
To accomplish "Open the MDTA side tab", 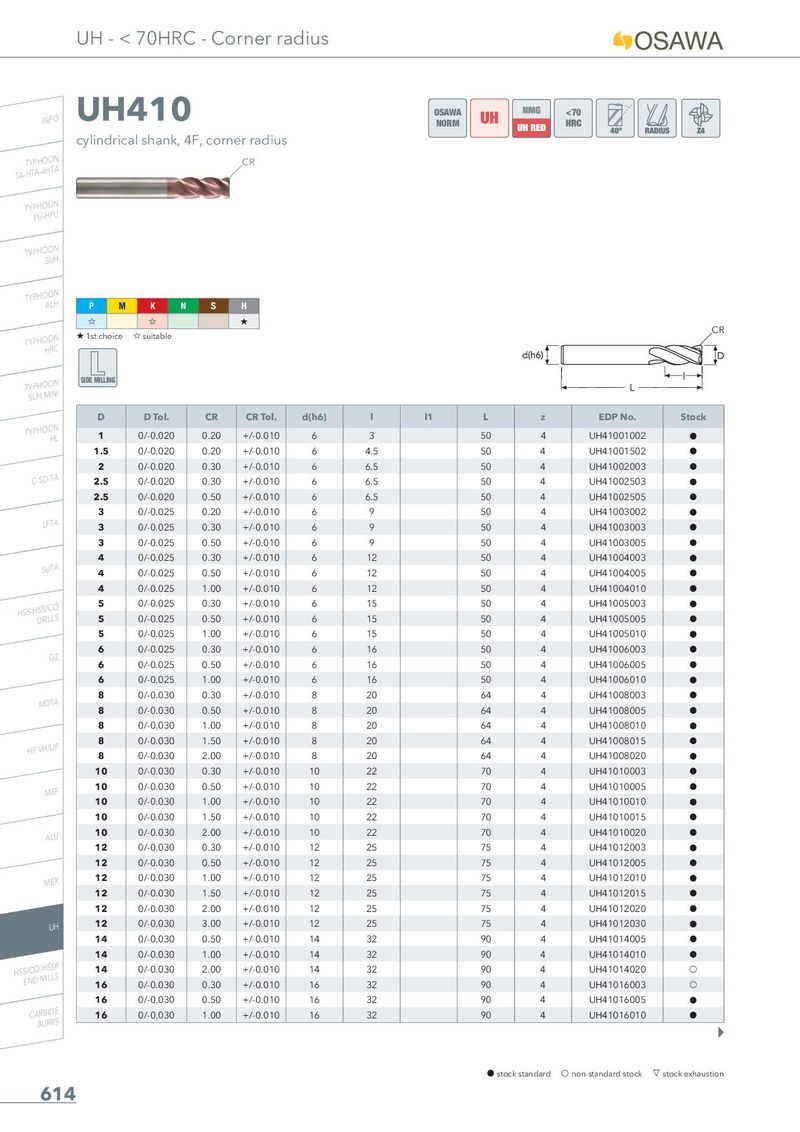I will (x=32, y=705).
